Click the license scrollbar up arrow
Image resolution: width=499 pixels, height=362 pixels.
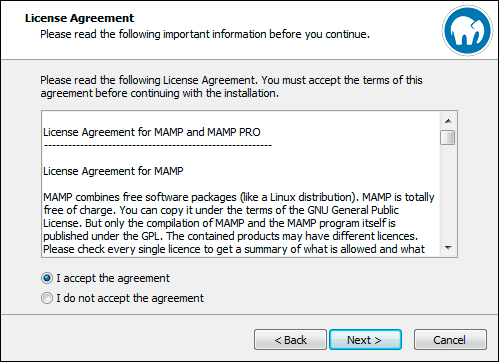click(448, 121)
